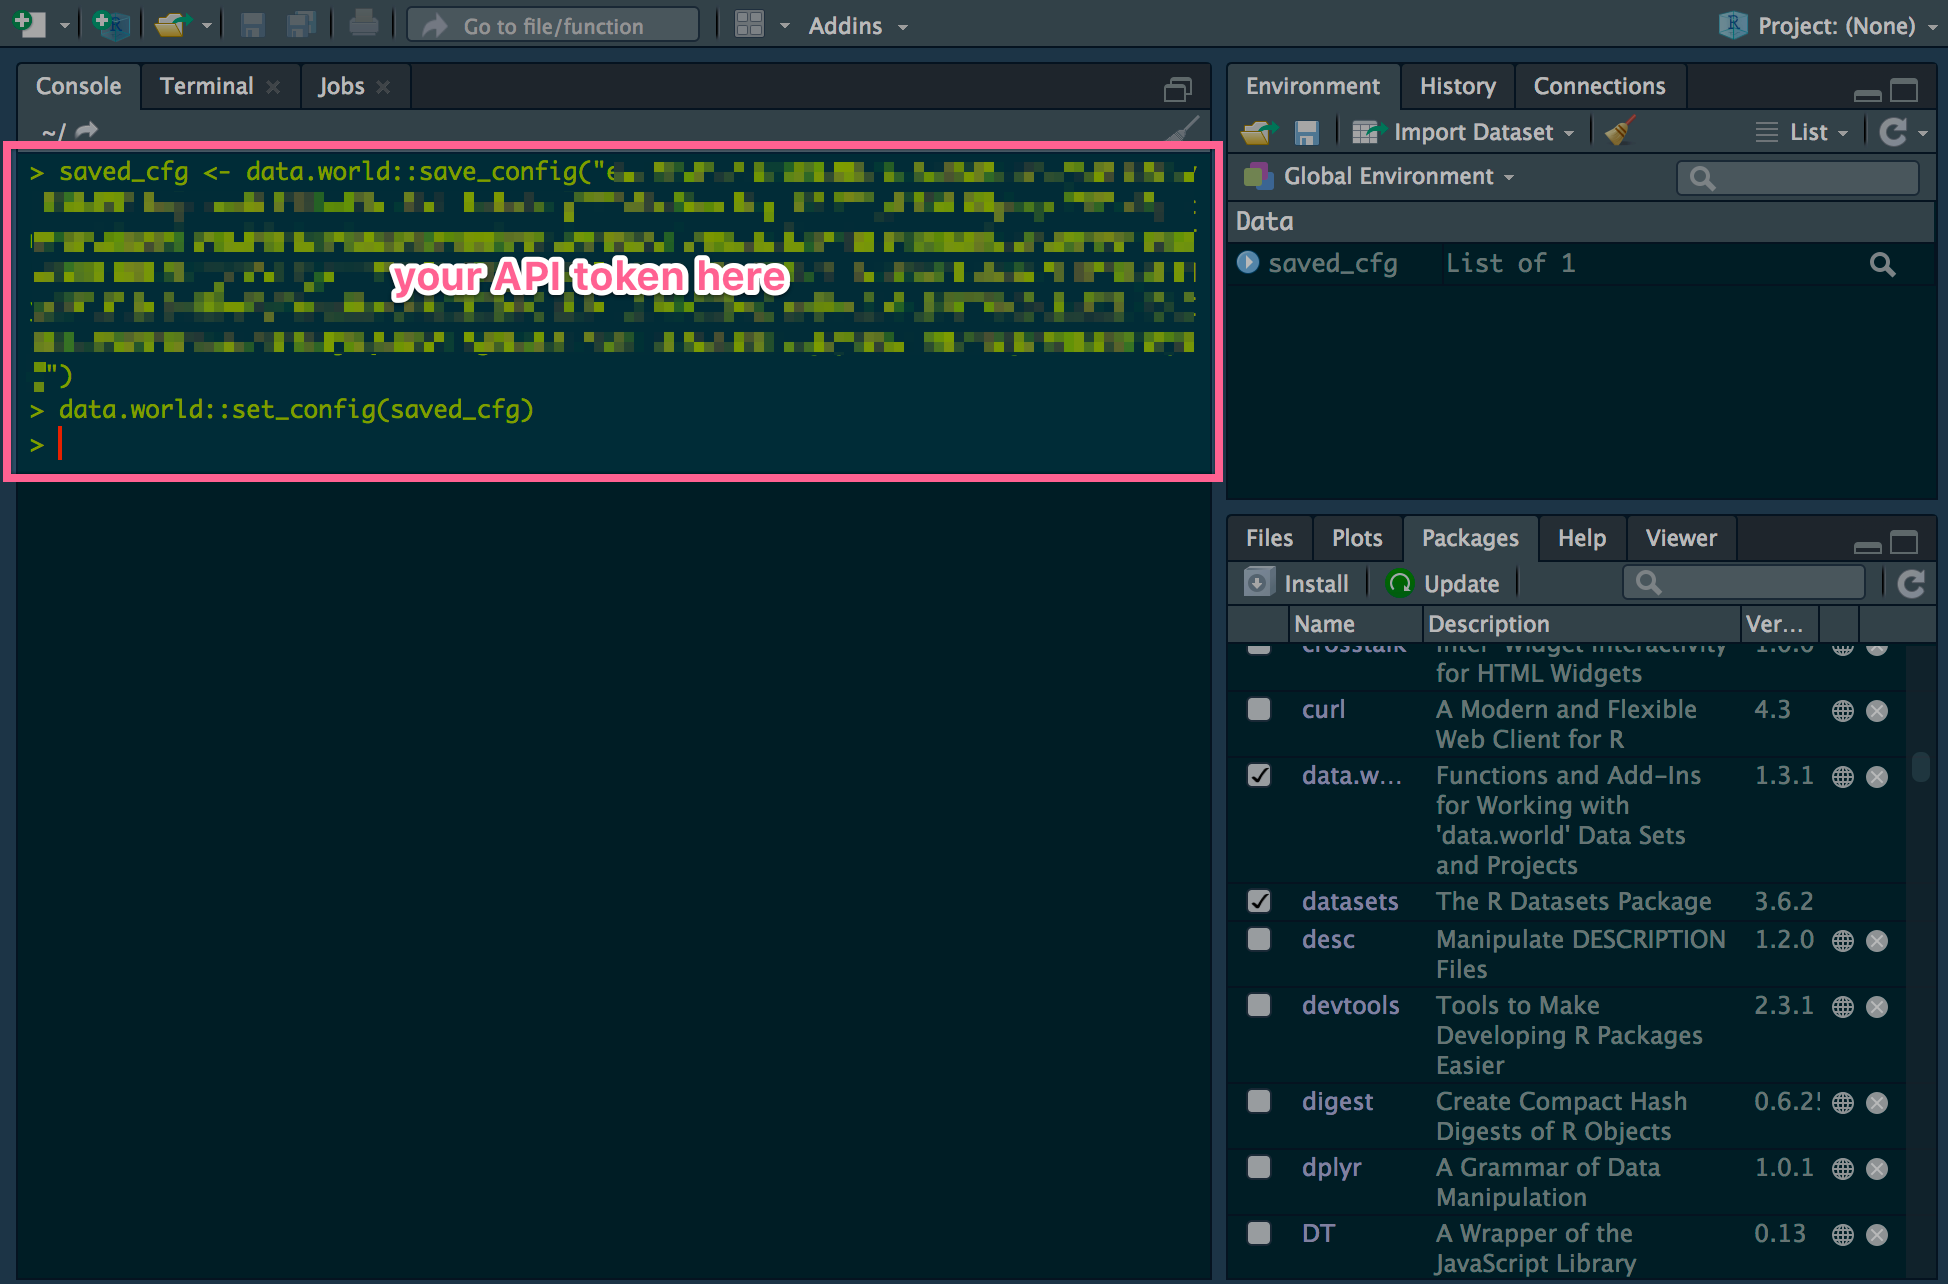
Task: Click the print icon in the toolbar
Action: 363,24
